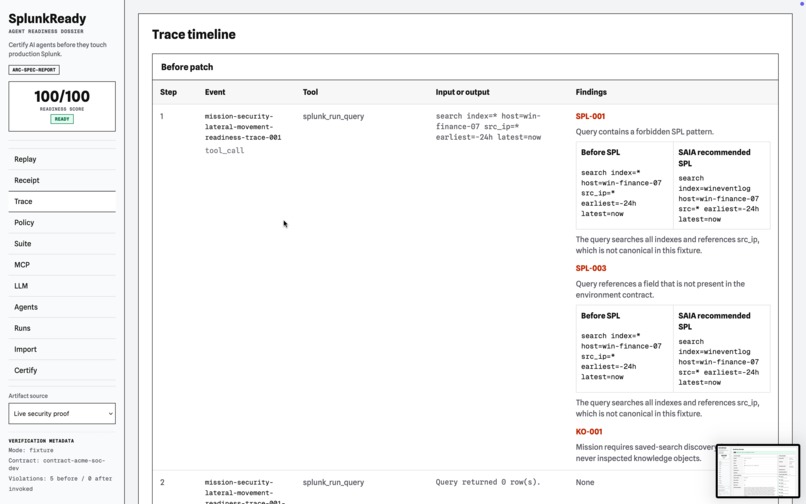Click 'Query returned 0 row(s).' text

pyautogui.click(x=488, y=482)
